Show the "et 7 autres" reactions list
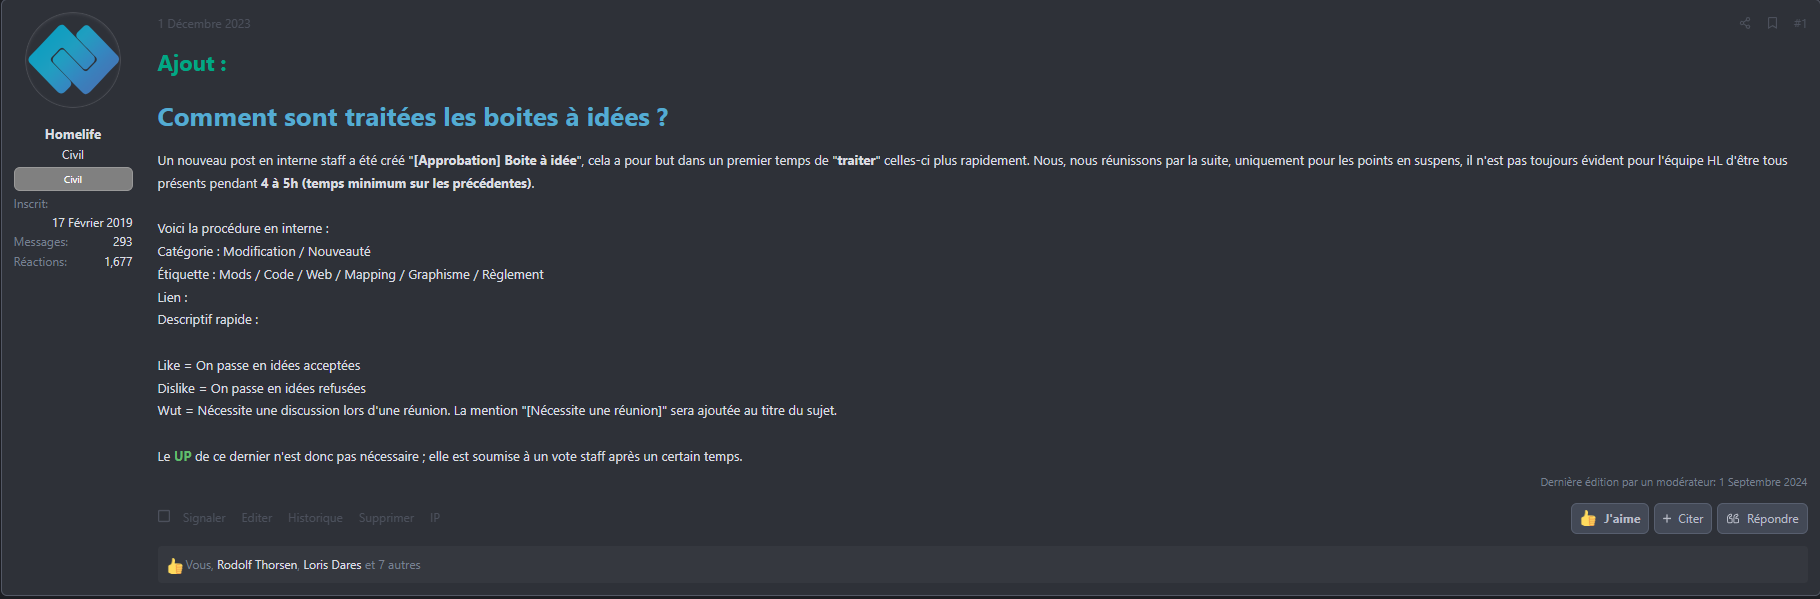Viewport: 1820px width, 599px height. click(x=393, y=565)
